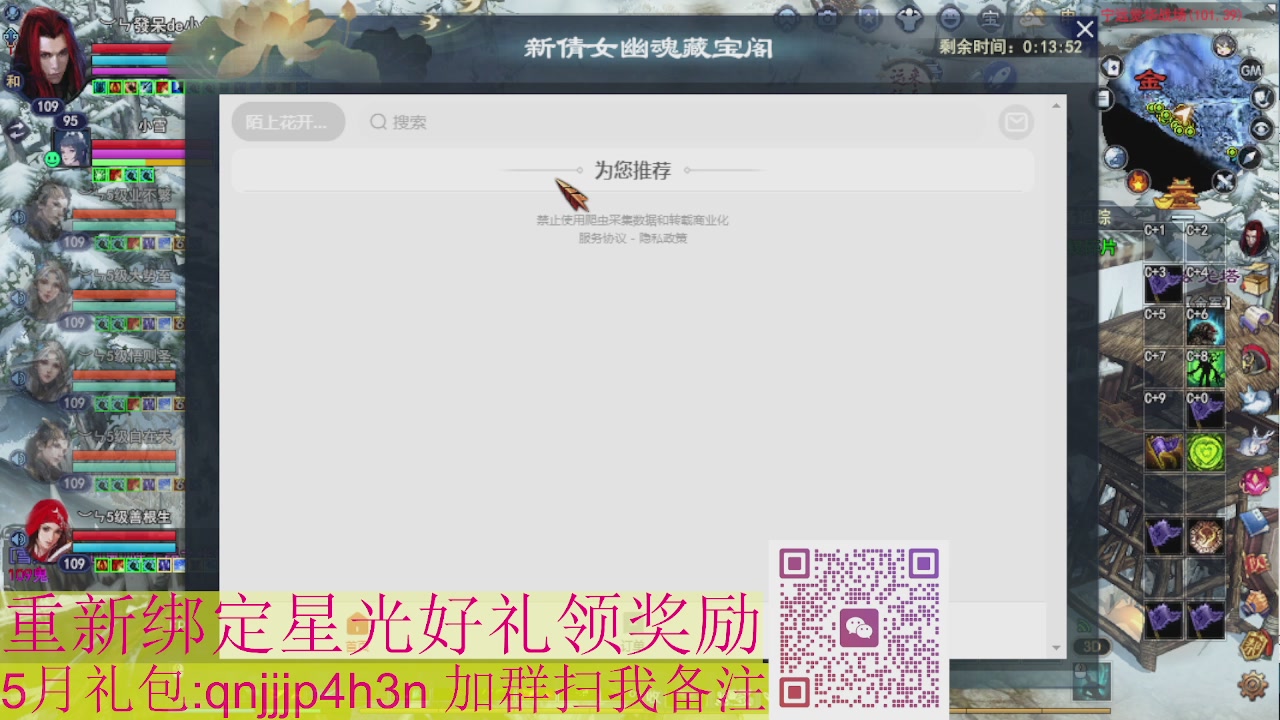Click the card icon left of minimap
This screenshot has width=1280, height=720.
click(1111, 67)
